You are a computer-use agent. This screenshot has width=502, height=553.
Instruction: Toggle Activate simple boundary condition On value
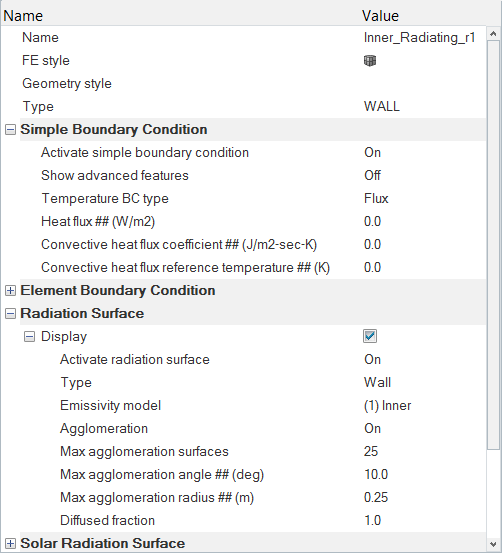(423, 152)
